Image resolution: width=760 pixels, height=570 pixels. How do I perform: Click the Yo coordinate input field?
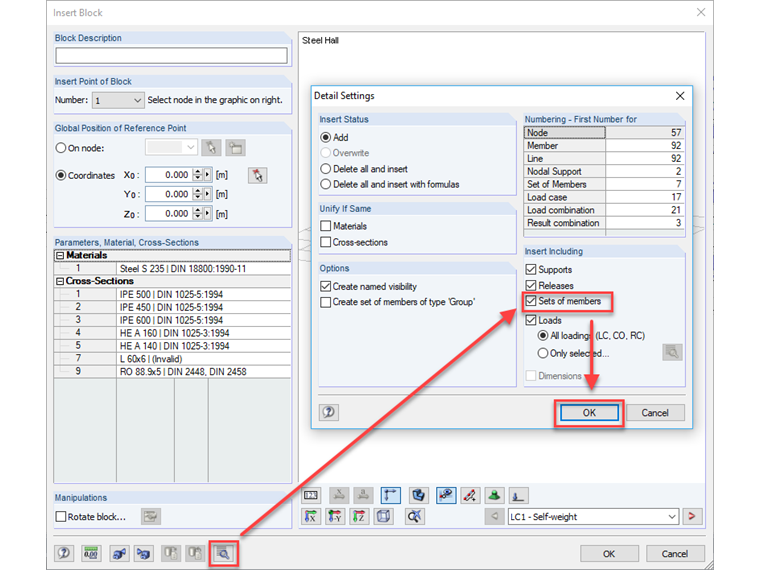click(x=169, y=194)
